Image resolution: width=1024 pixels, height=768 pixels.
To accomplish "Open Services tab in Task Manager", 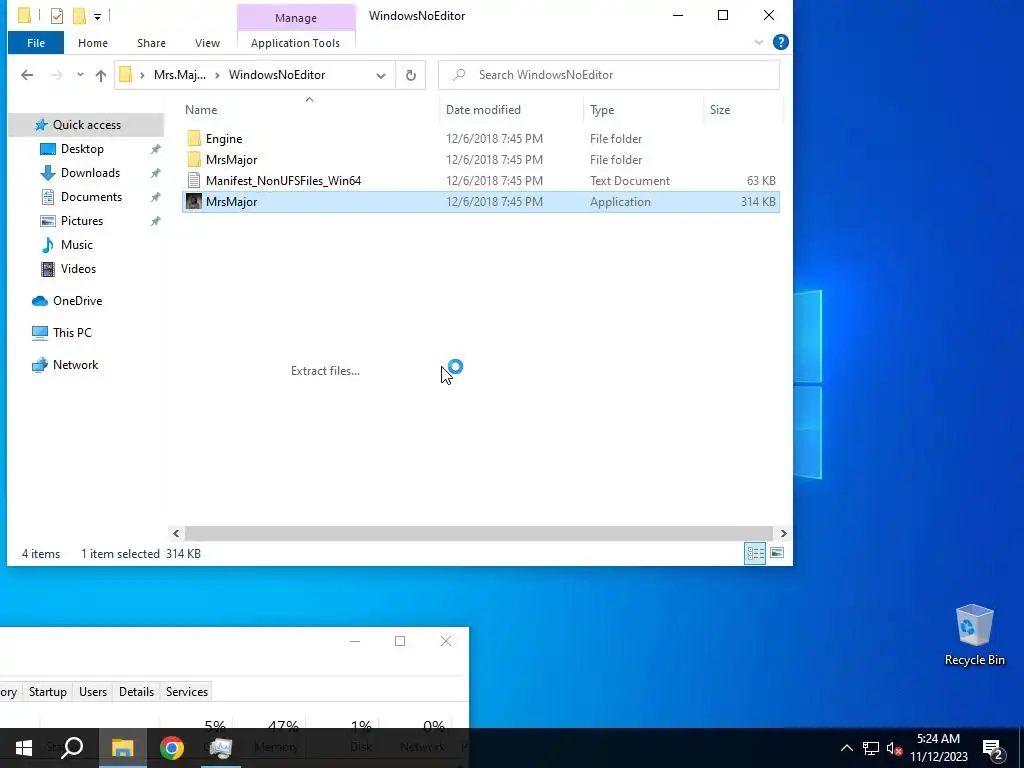I will pos(187,692).
